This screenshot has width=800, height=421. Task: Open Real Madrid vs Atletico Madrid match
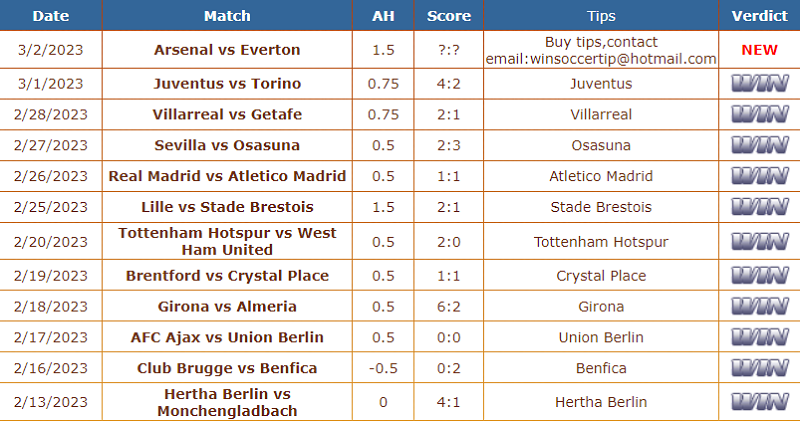227,176
